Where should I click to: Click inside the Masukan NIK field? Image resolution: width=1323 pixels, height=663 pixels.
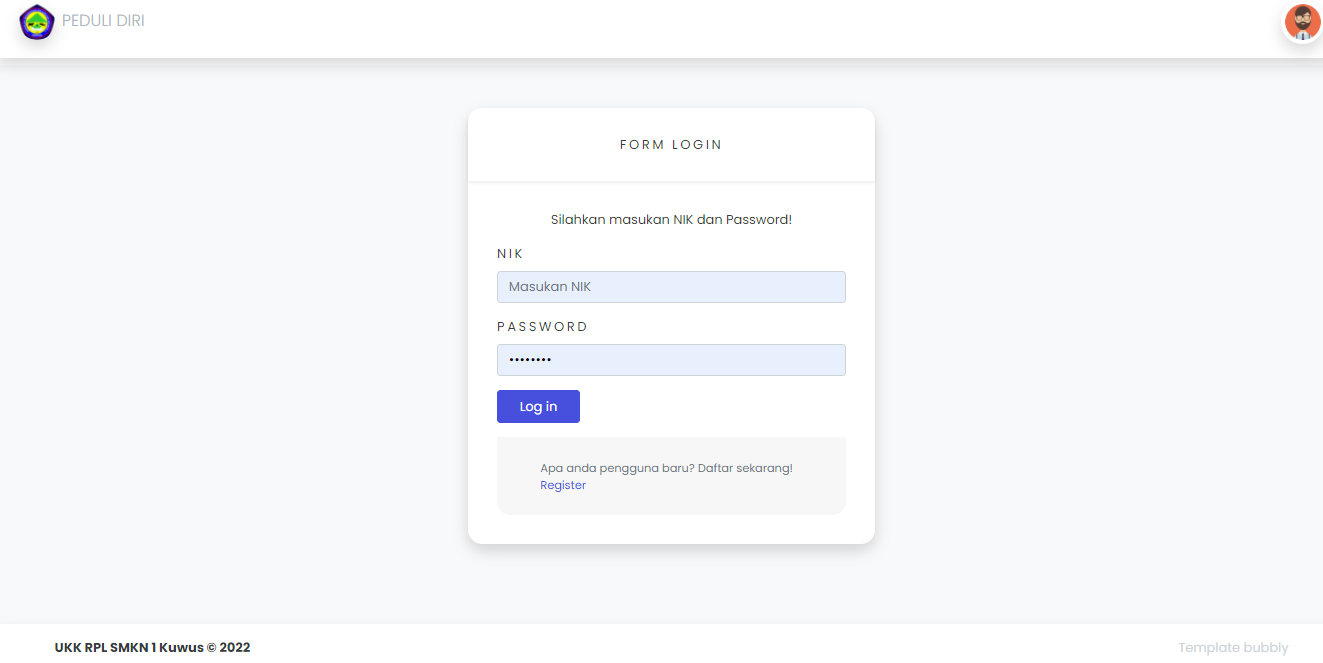click(x=671, y=286)
